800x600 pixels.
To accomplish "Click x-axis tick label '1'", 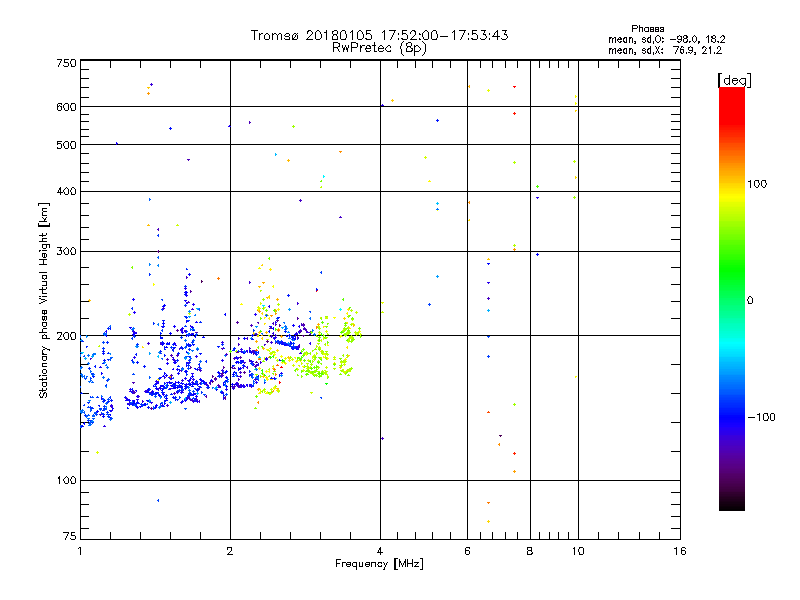I will click(80, 551).
